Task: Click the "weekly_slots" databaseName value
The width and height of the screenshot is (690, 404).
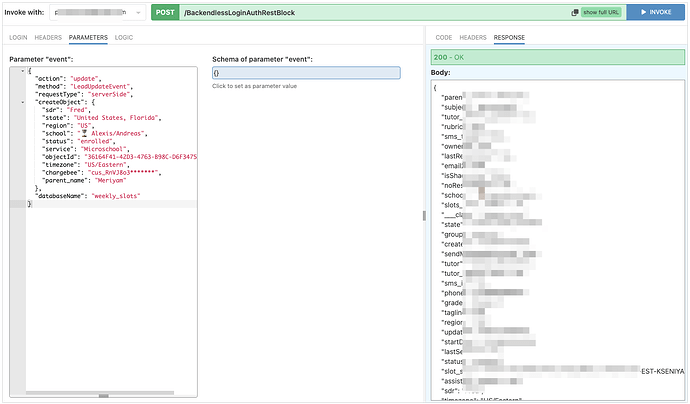Action: [x=116, y=196]
